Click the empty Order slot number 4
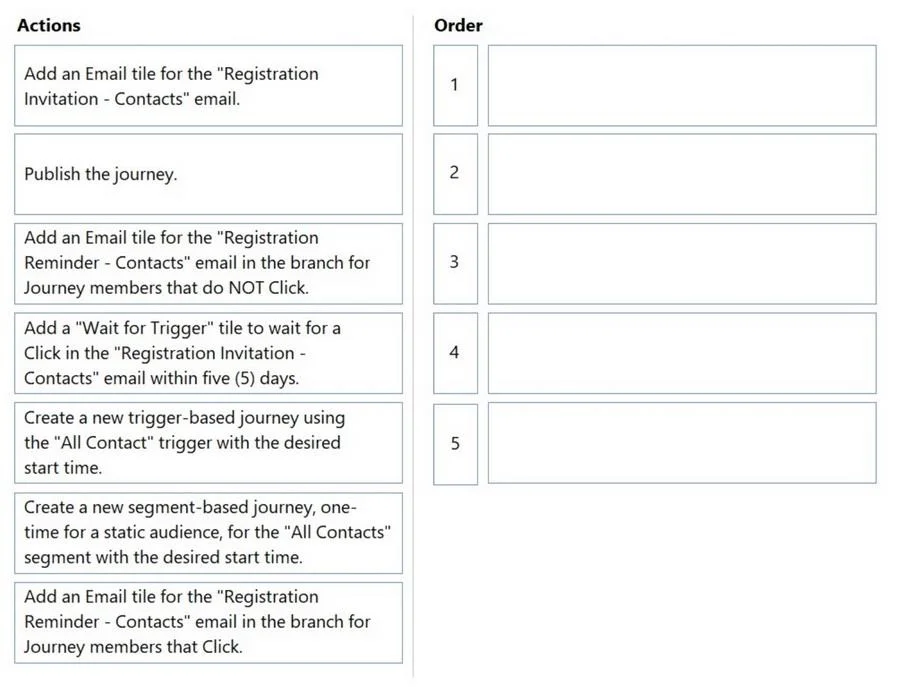The width and height of the screenshot is (900, 687). pos(682,353)
